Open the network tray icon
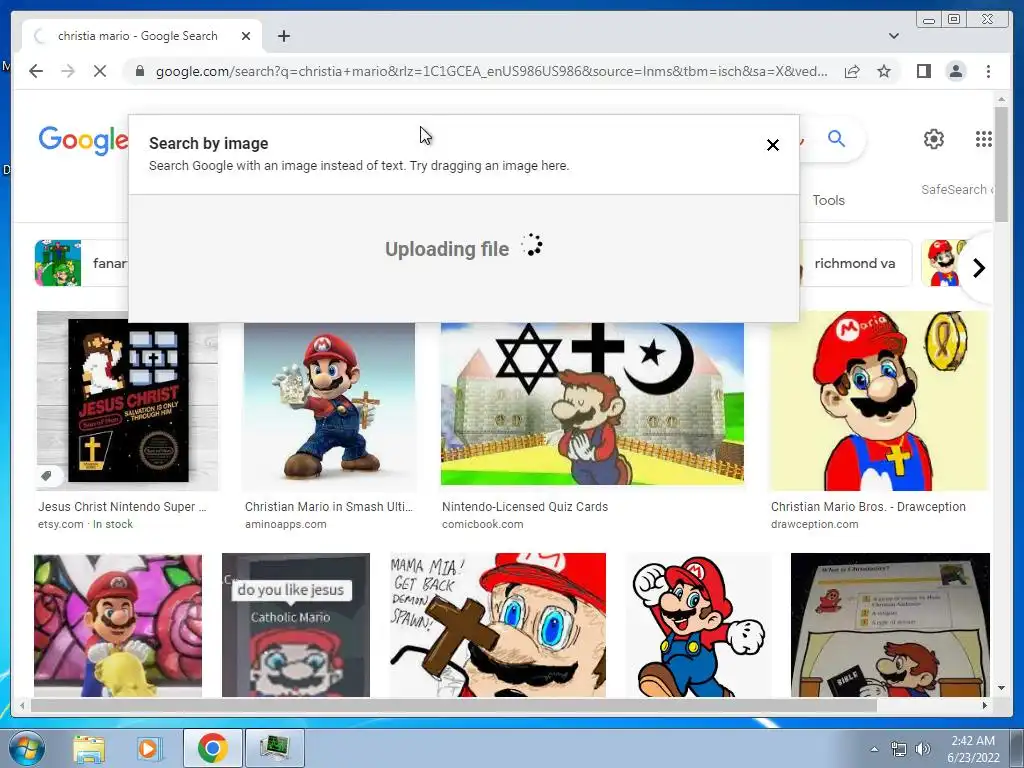This screenshot has height=768, width=1024. click(x=899, y=749)
